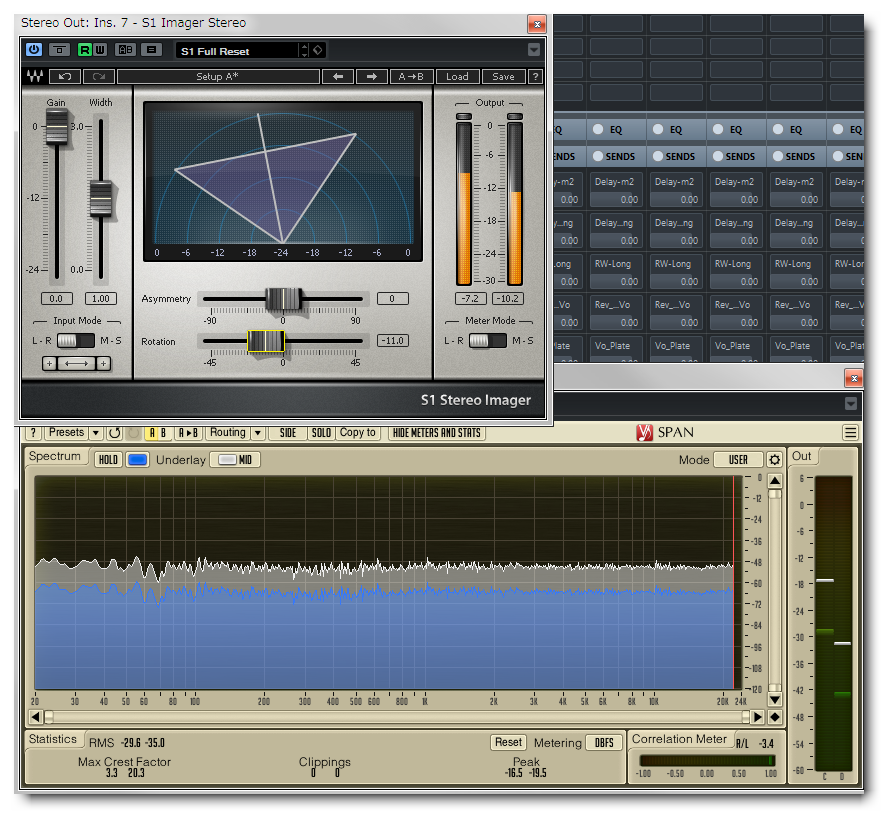Switch to the Spectrum tab
Viewport: 892px width, 822px height.
[55, 456]
